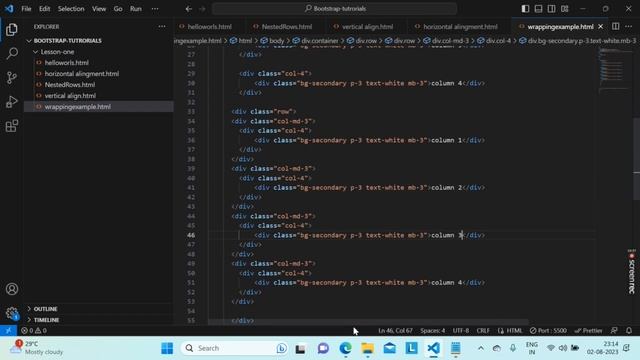Click the div.col-4 breadcrumb item
The width and height of the screenshot is (640, 360).
tap(494, 41)
